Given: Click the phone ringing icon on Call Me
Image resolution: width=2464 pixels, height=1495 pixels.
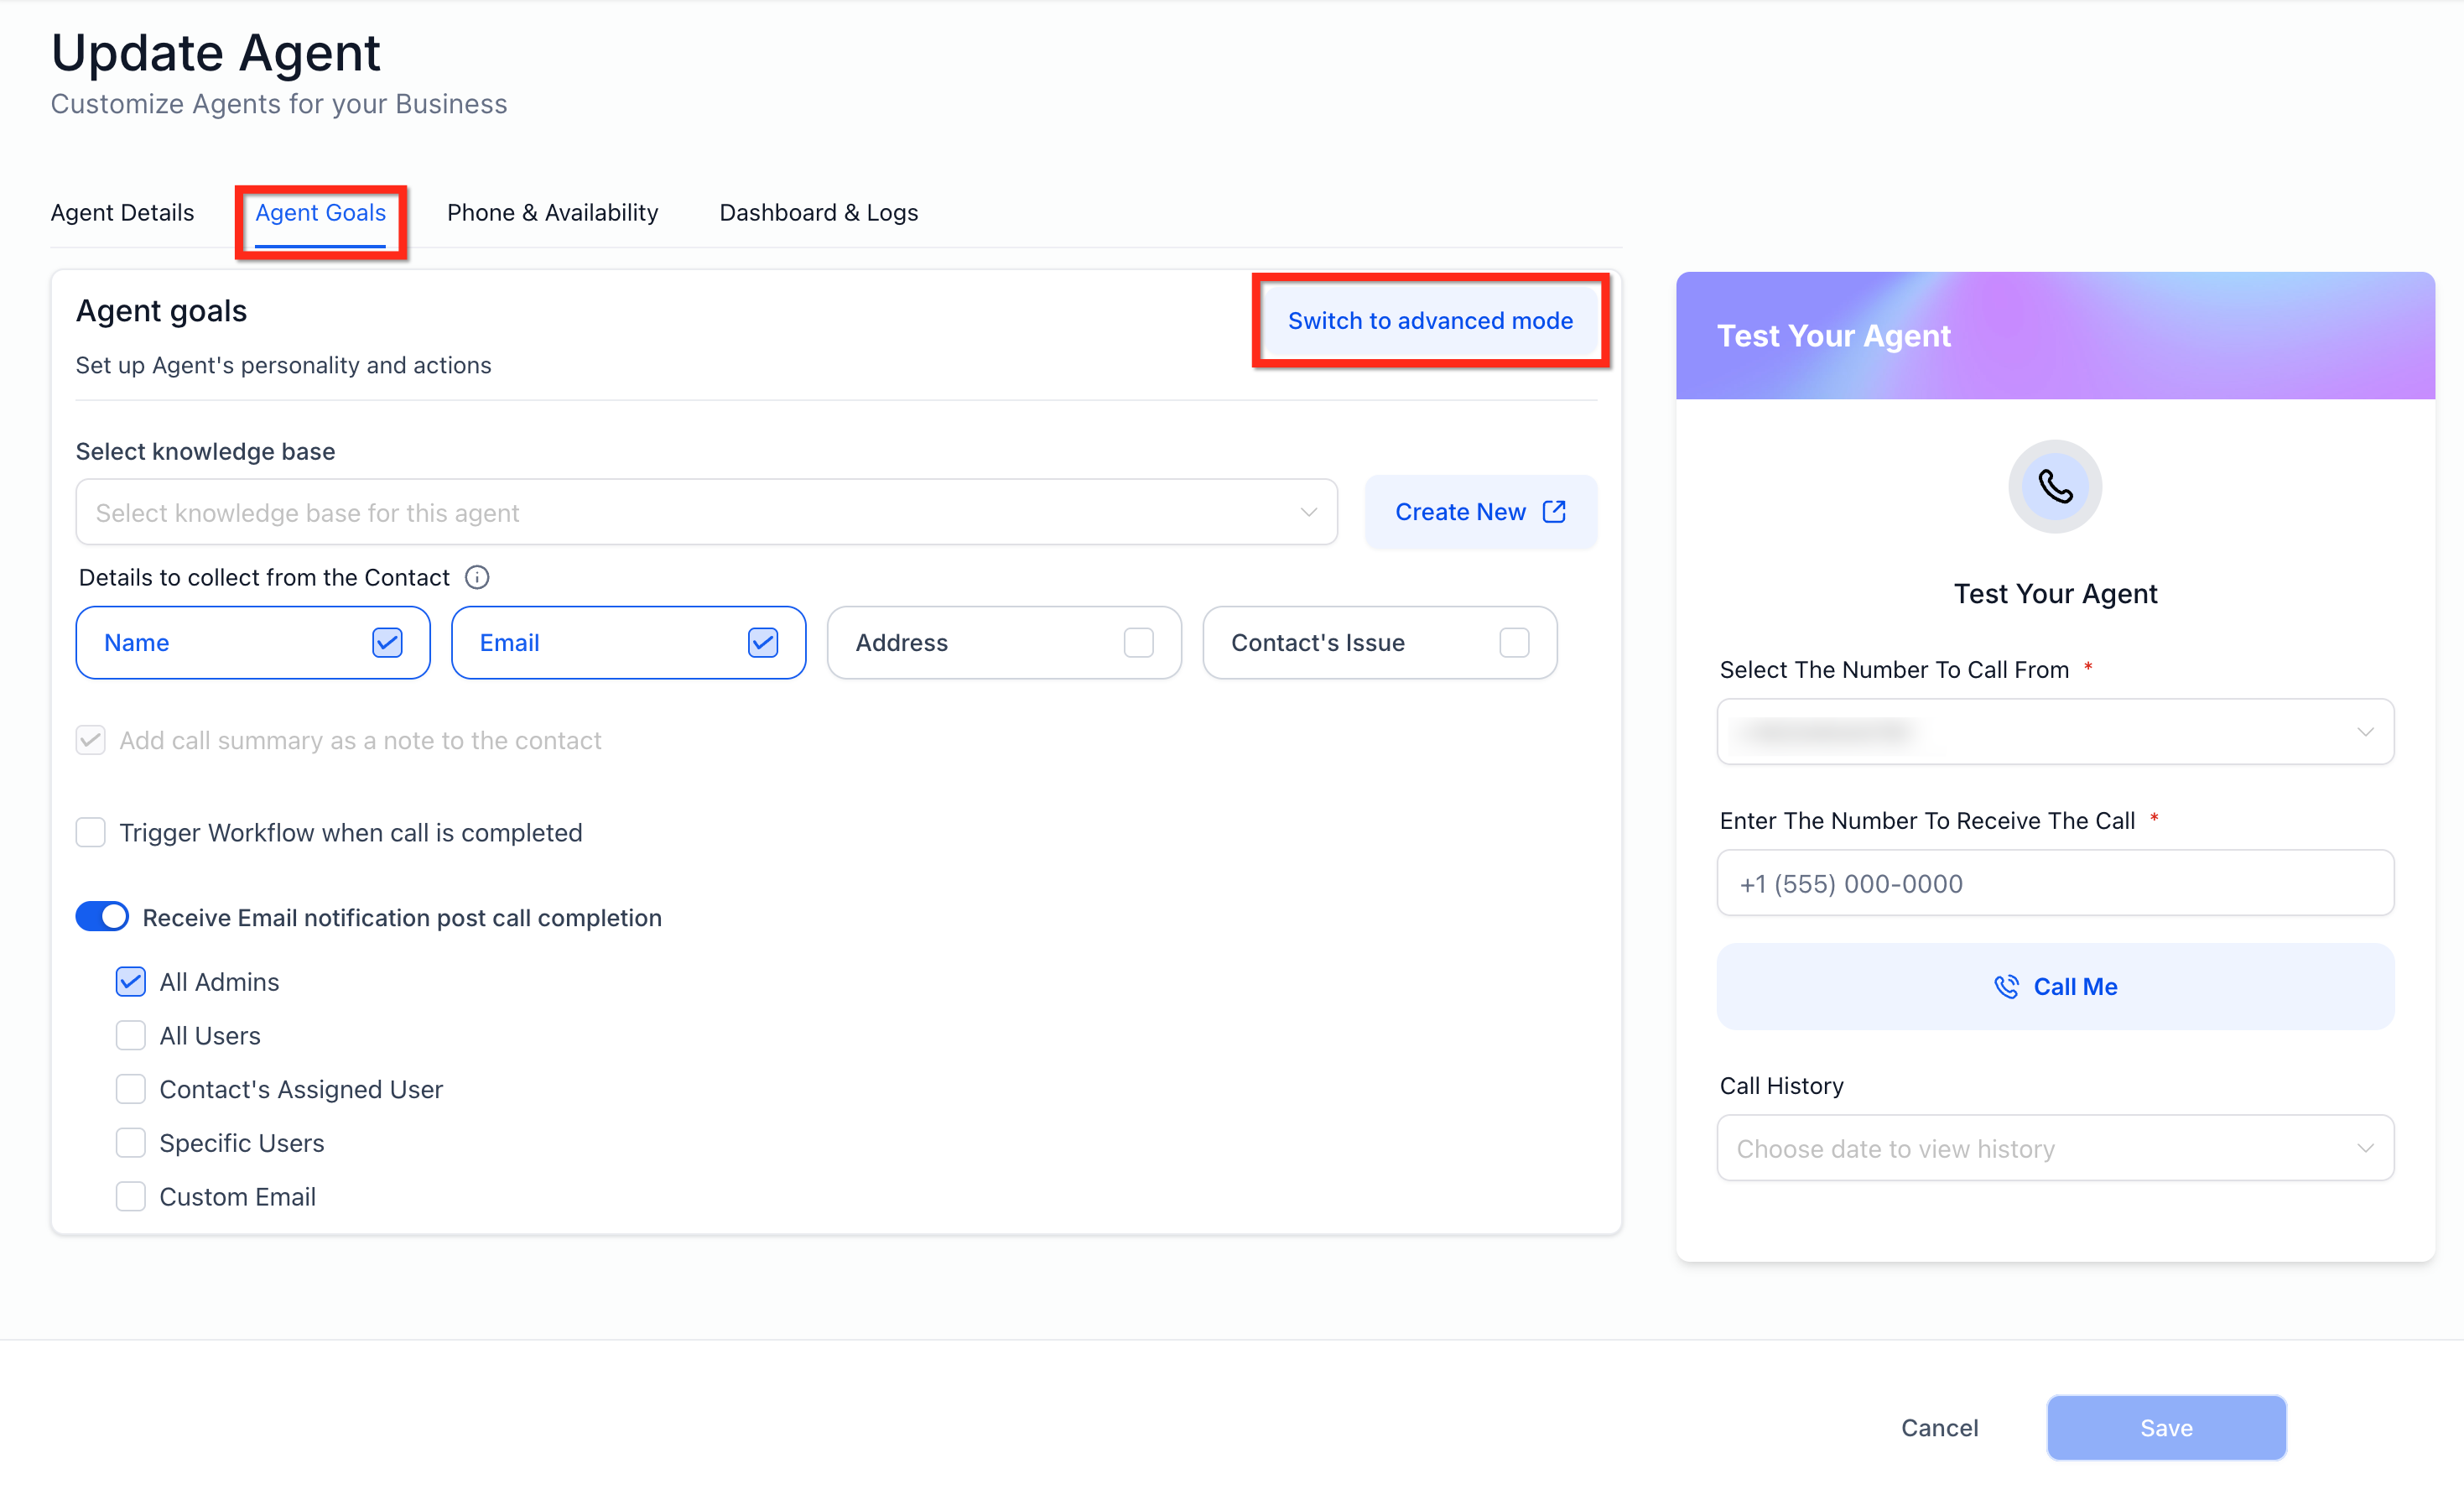Looking at the screenshot, I should 2005,987.
